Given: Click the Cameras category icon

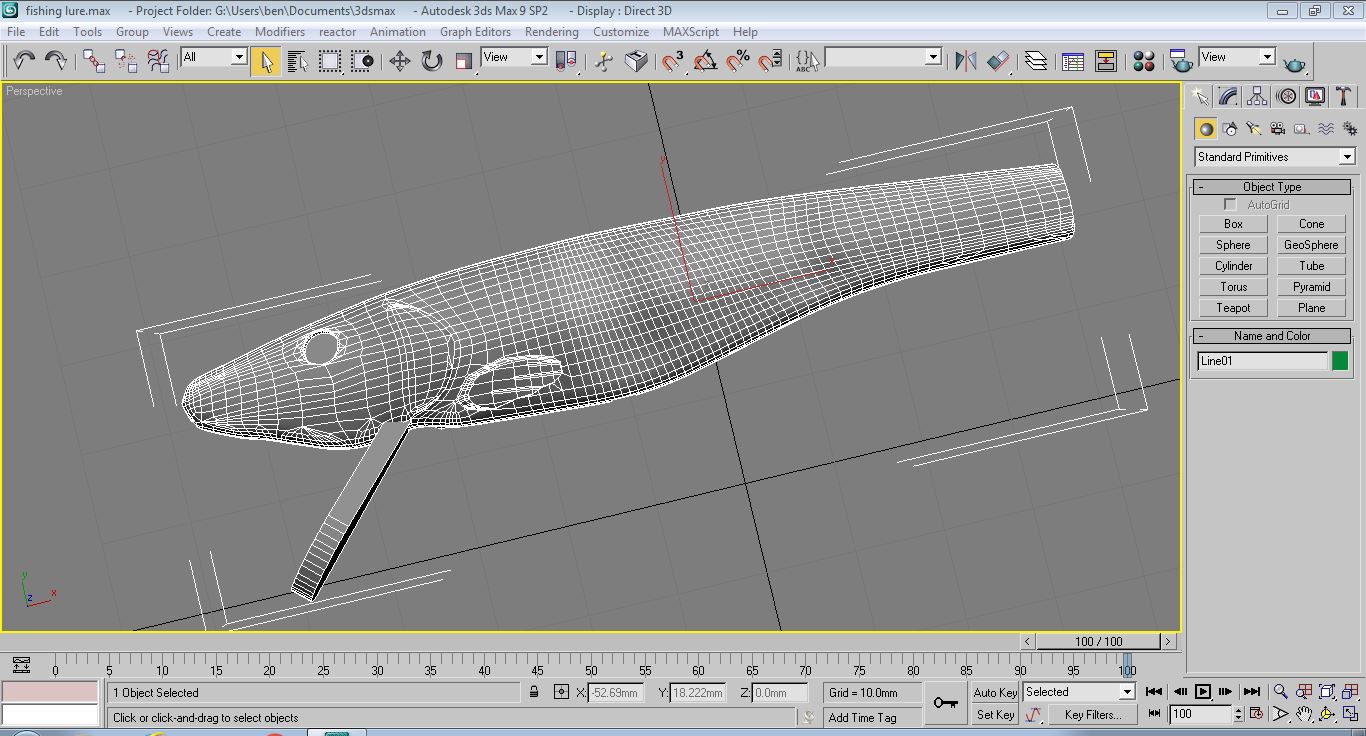Looking at the screenshot, I should (1277, 129).
